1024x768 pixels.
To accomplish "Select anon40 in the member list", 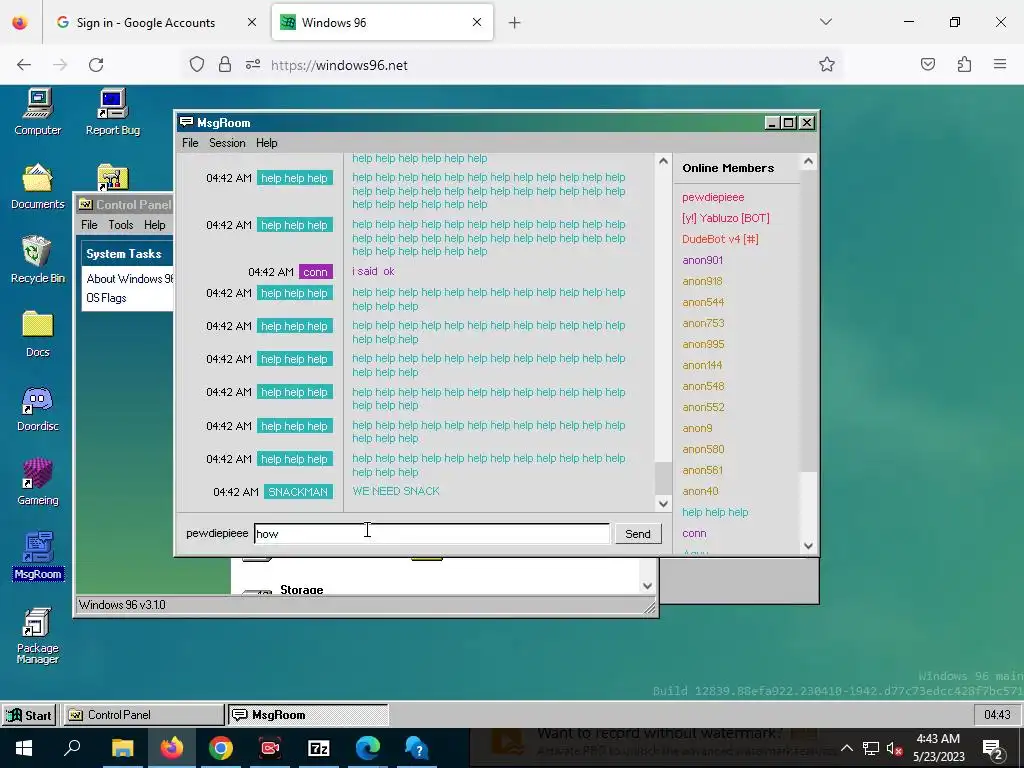I will [x=700, y=491].
